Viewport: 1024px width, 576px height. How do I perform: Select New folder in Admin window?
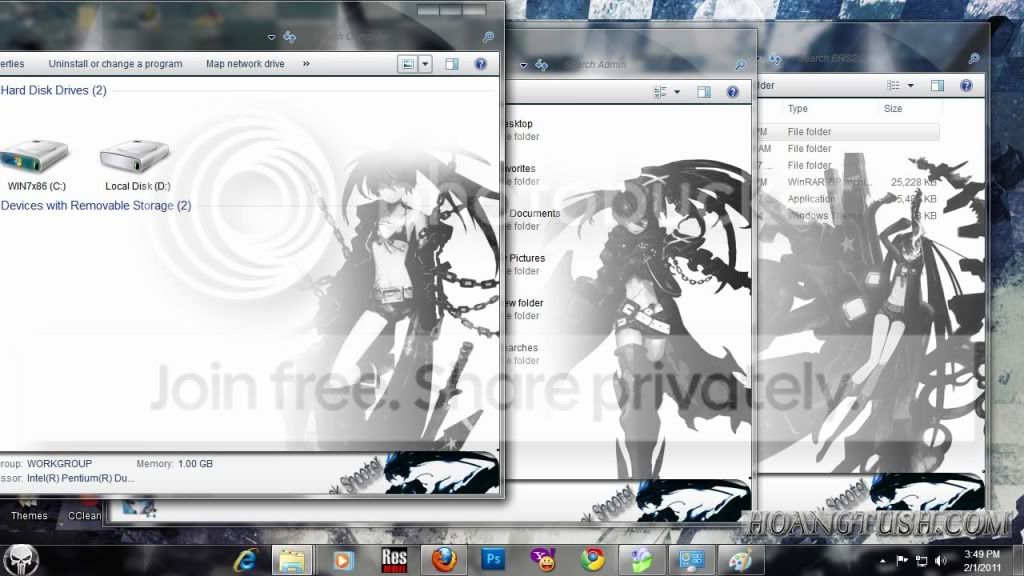[524, 310]
